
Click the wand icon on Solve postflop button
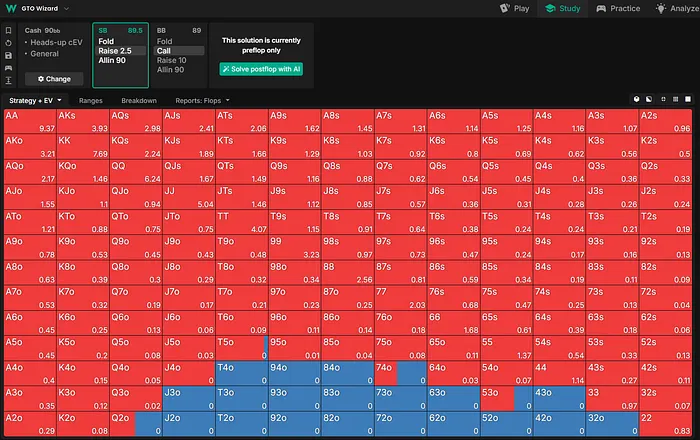(227, 69)
